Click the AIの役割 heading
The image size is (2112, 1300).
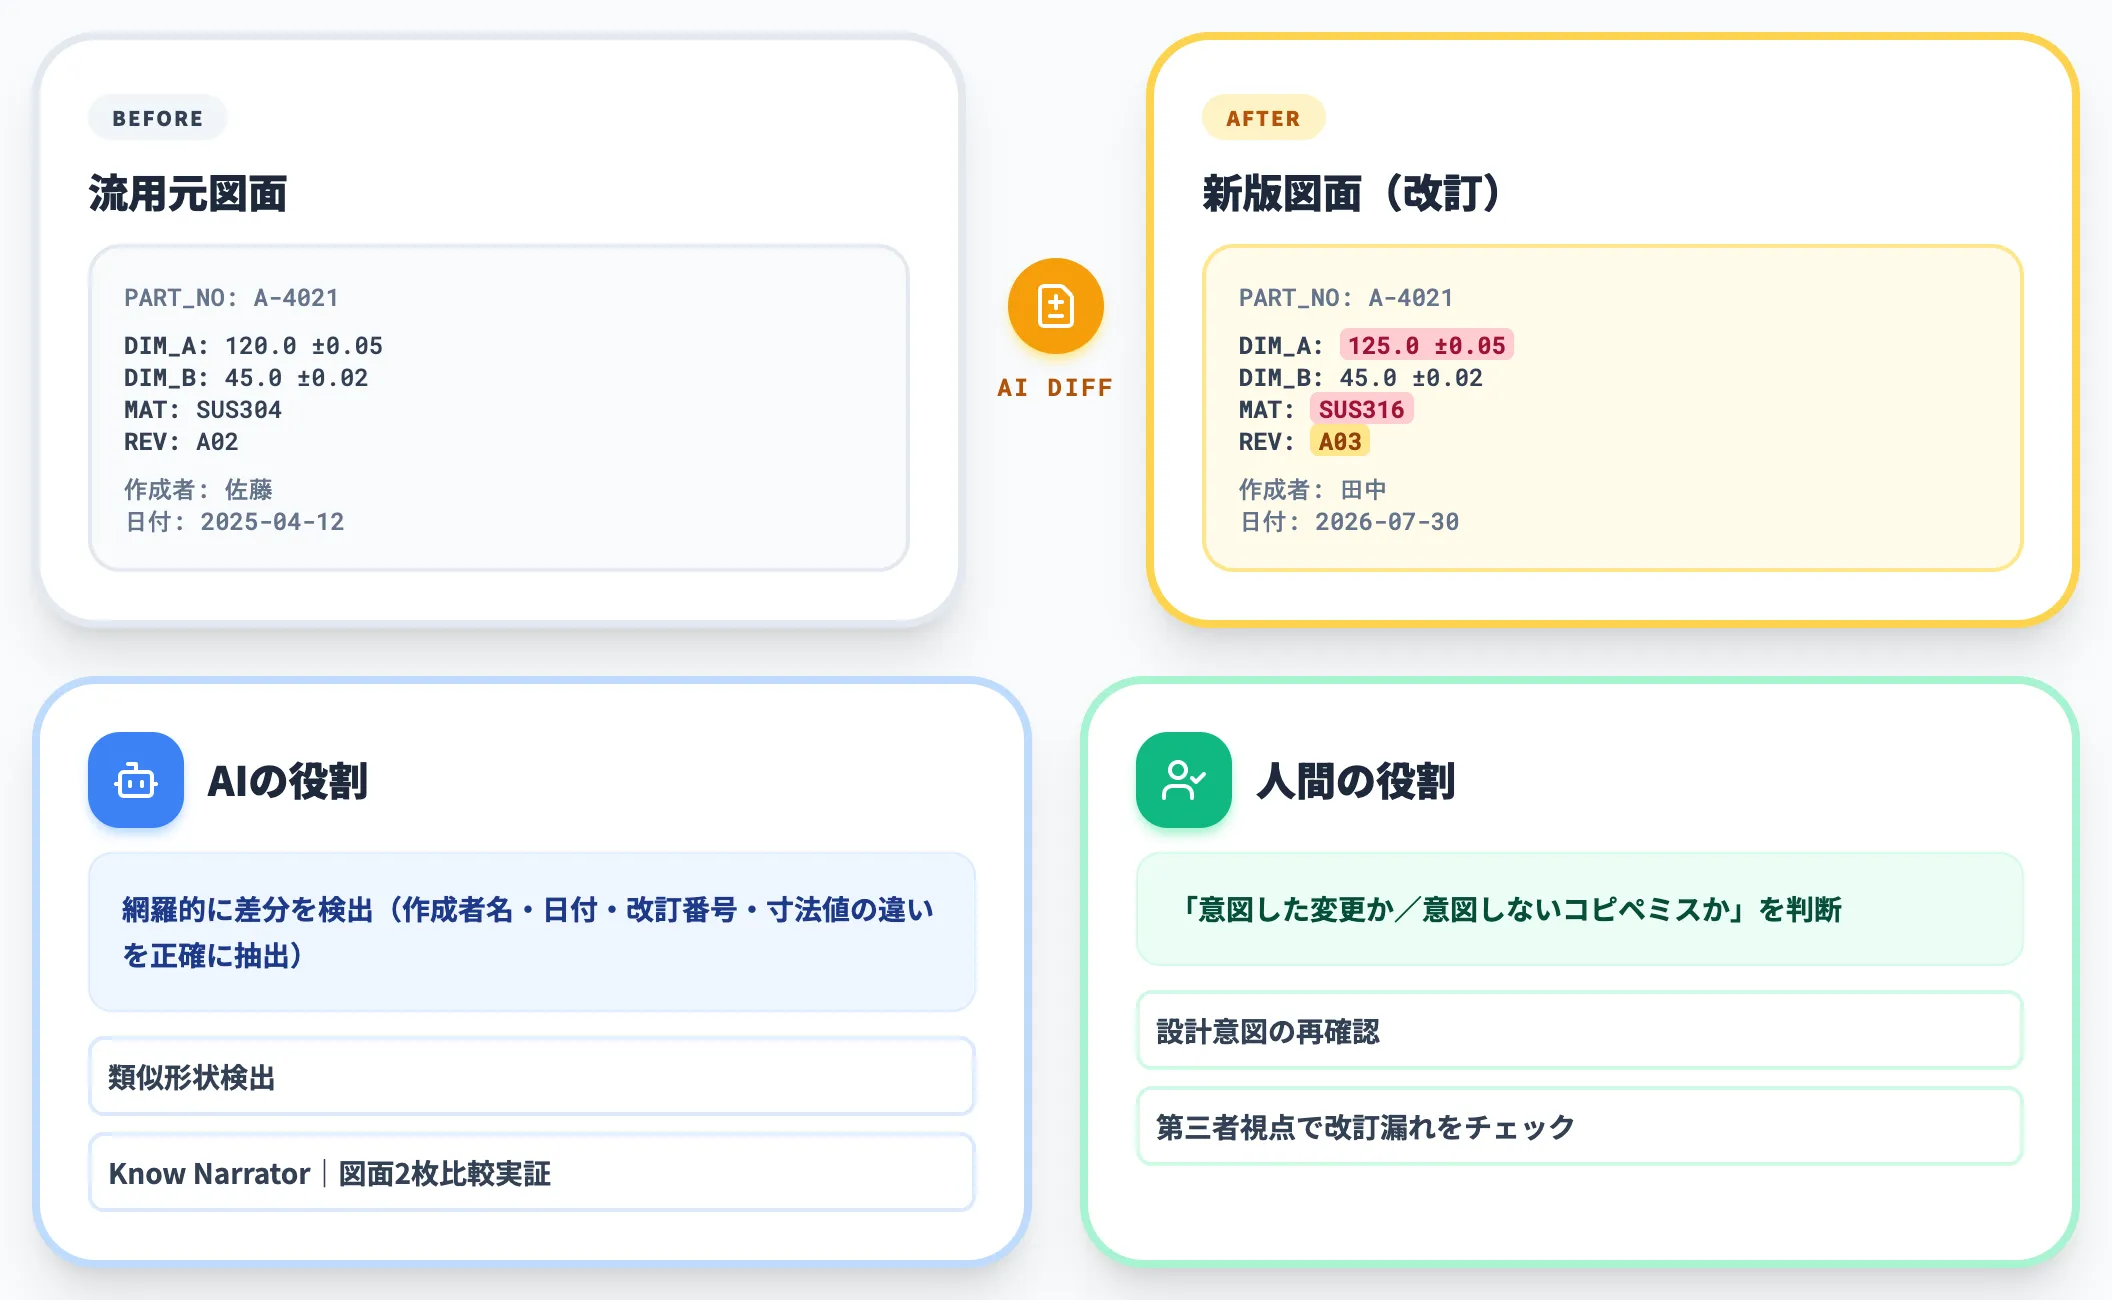click(288, 781)
